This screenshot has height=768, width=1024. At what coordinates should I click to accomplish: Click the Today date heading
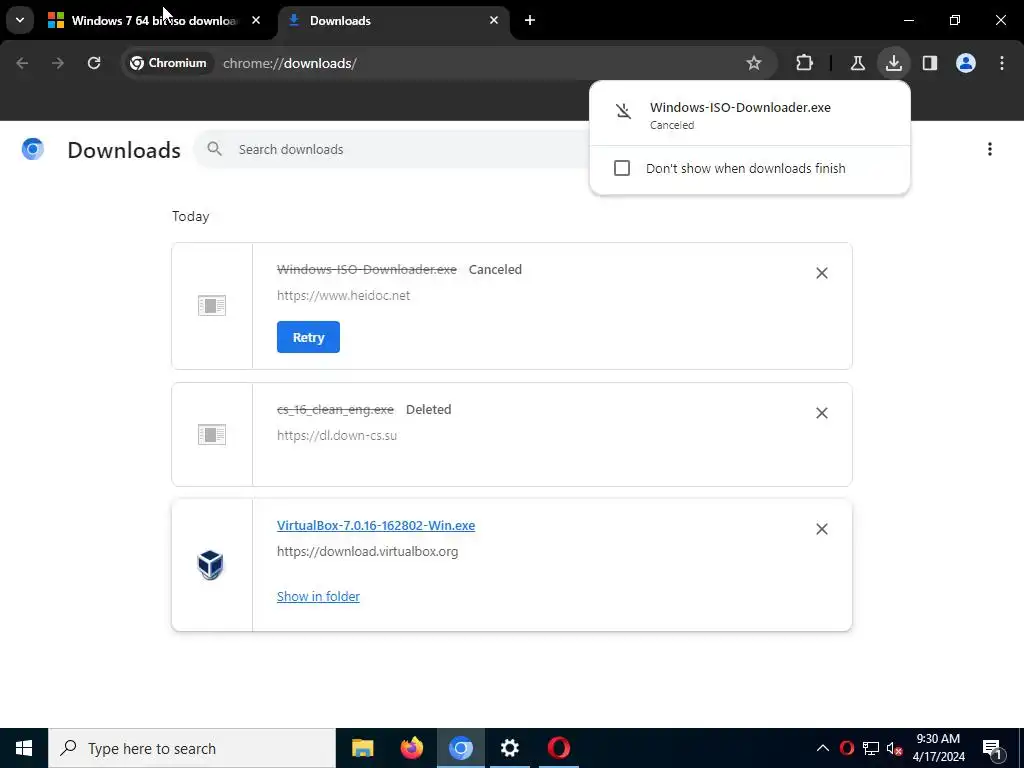pos(191,216)
